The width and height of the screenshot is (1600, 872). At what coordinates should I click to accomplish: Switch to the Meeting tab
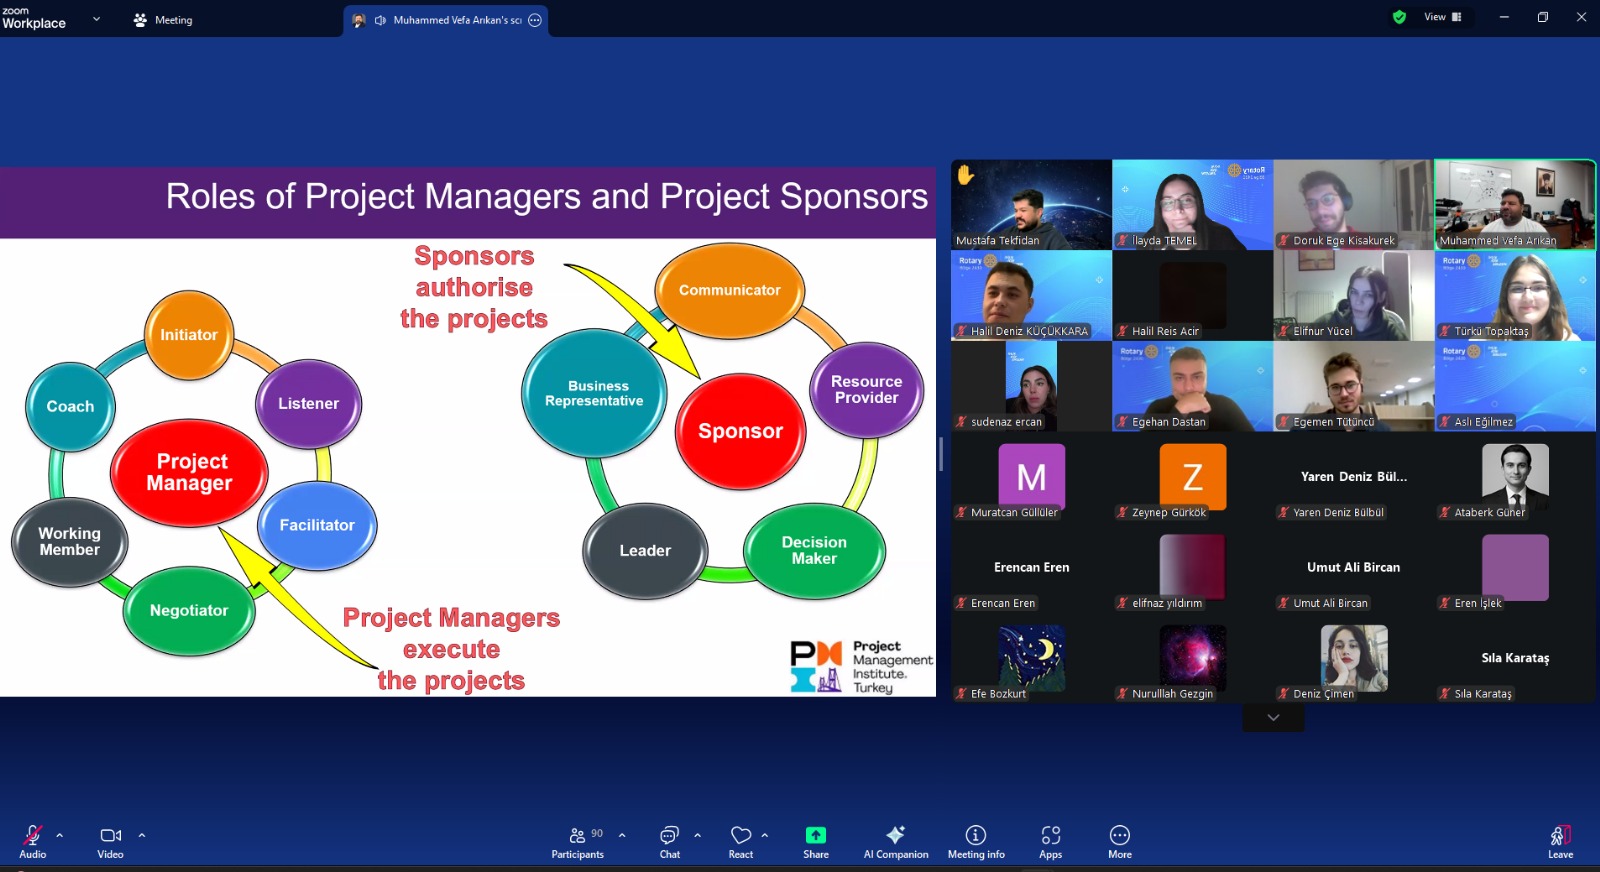click(163, 20)
